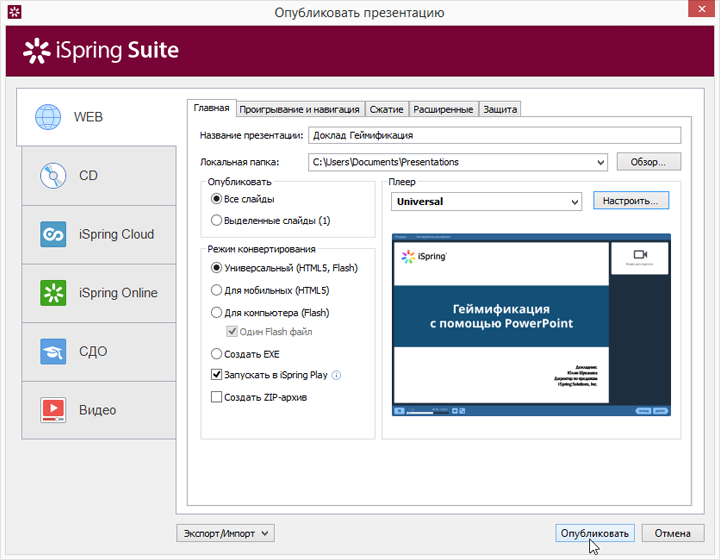Click the Обзор... browse button
The height and width of the screenshot is (560, 720).
coord(648,162)
